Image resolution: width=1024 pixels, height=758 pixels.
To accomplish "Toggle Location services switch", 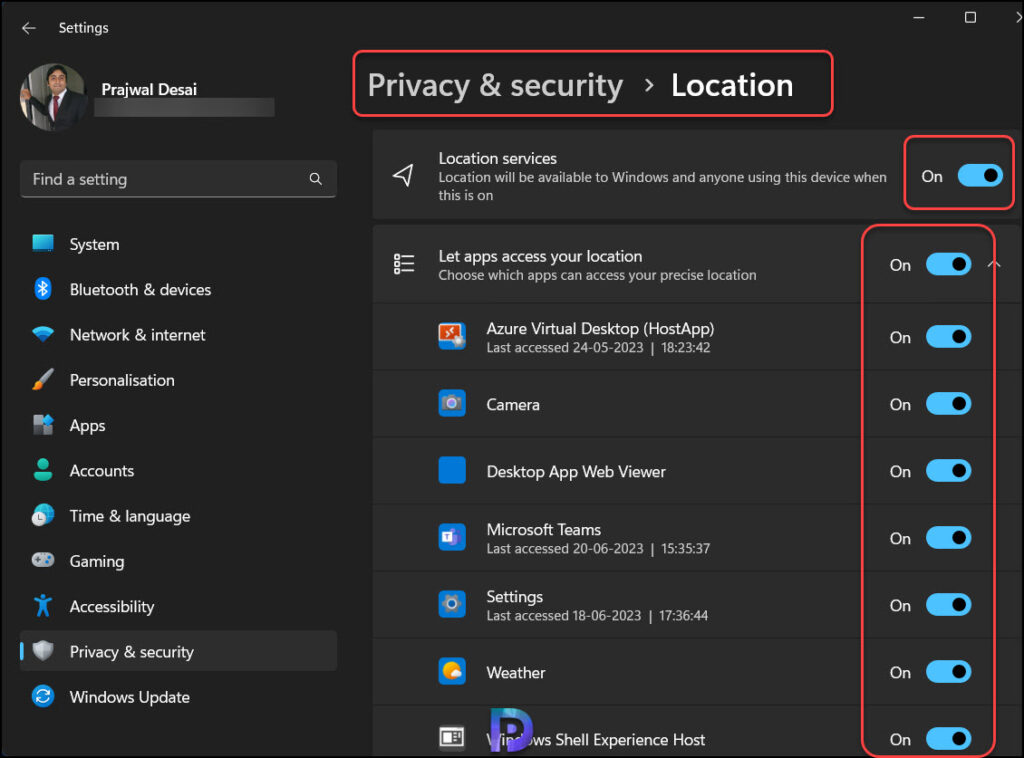I will click(980, 176).
